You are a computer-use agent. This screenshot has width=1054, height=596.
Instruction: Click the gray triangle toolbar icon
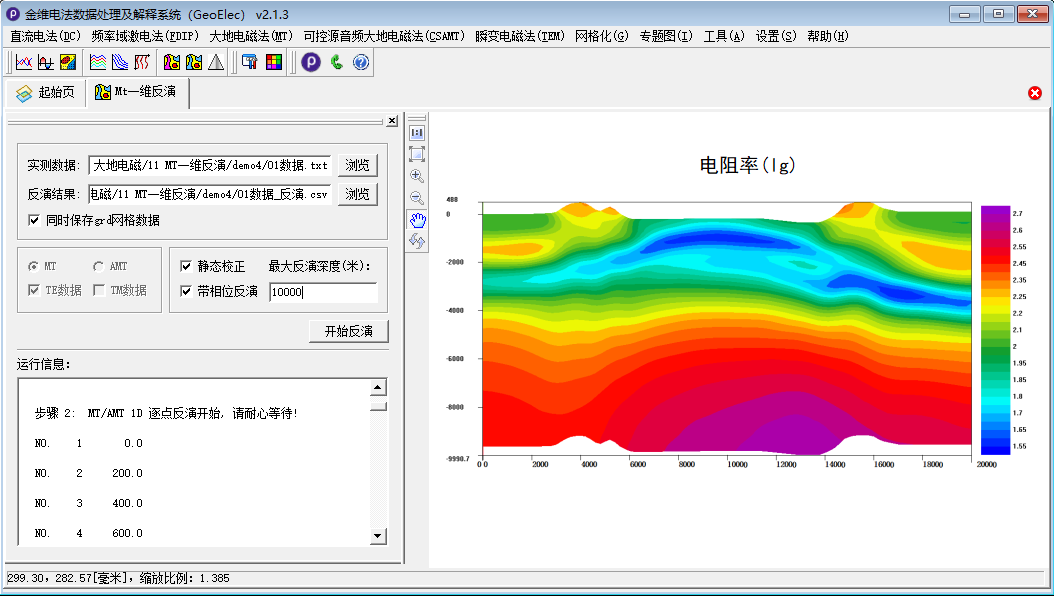(x=216, y=62)
